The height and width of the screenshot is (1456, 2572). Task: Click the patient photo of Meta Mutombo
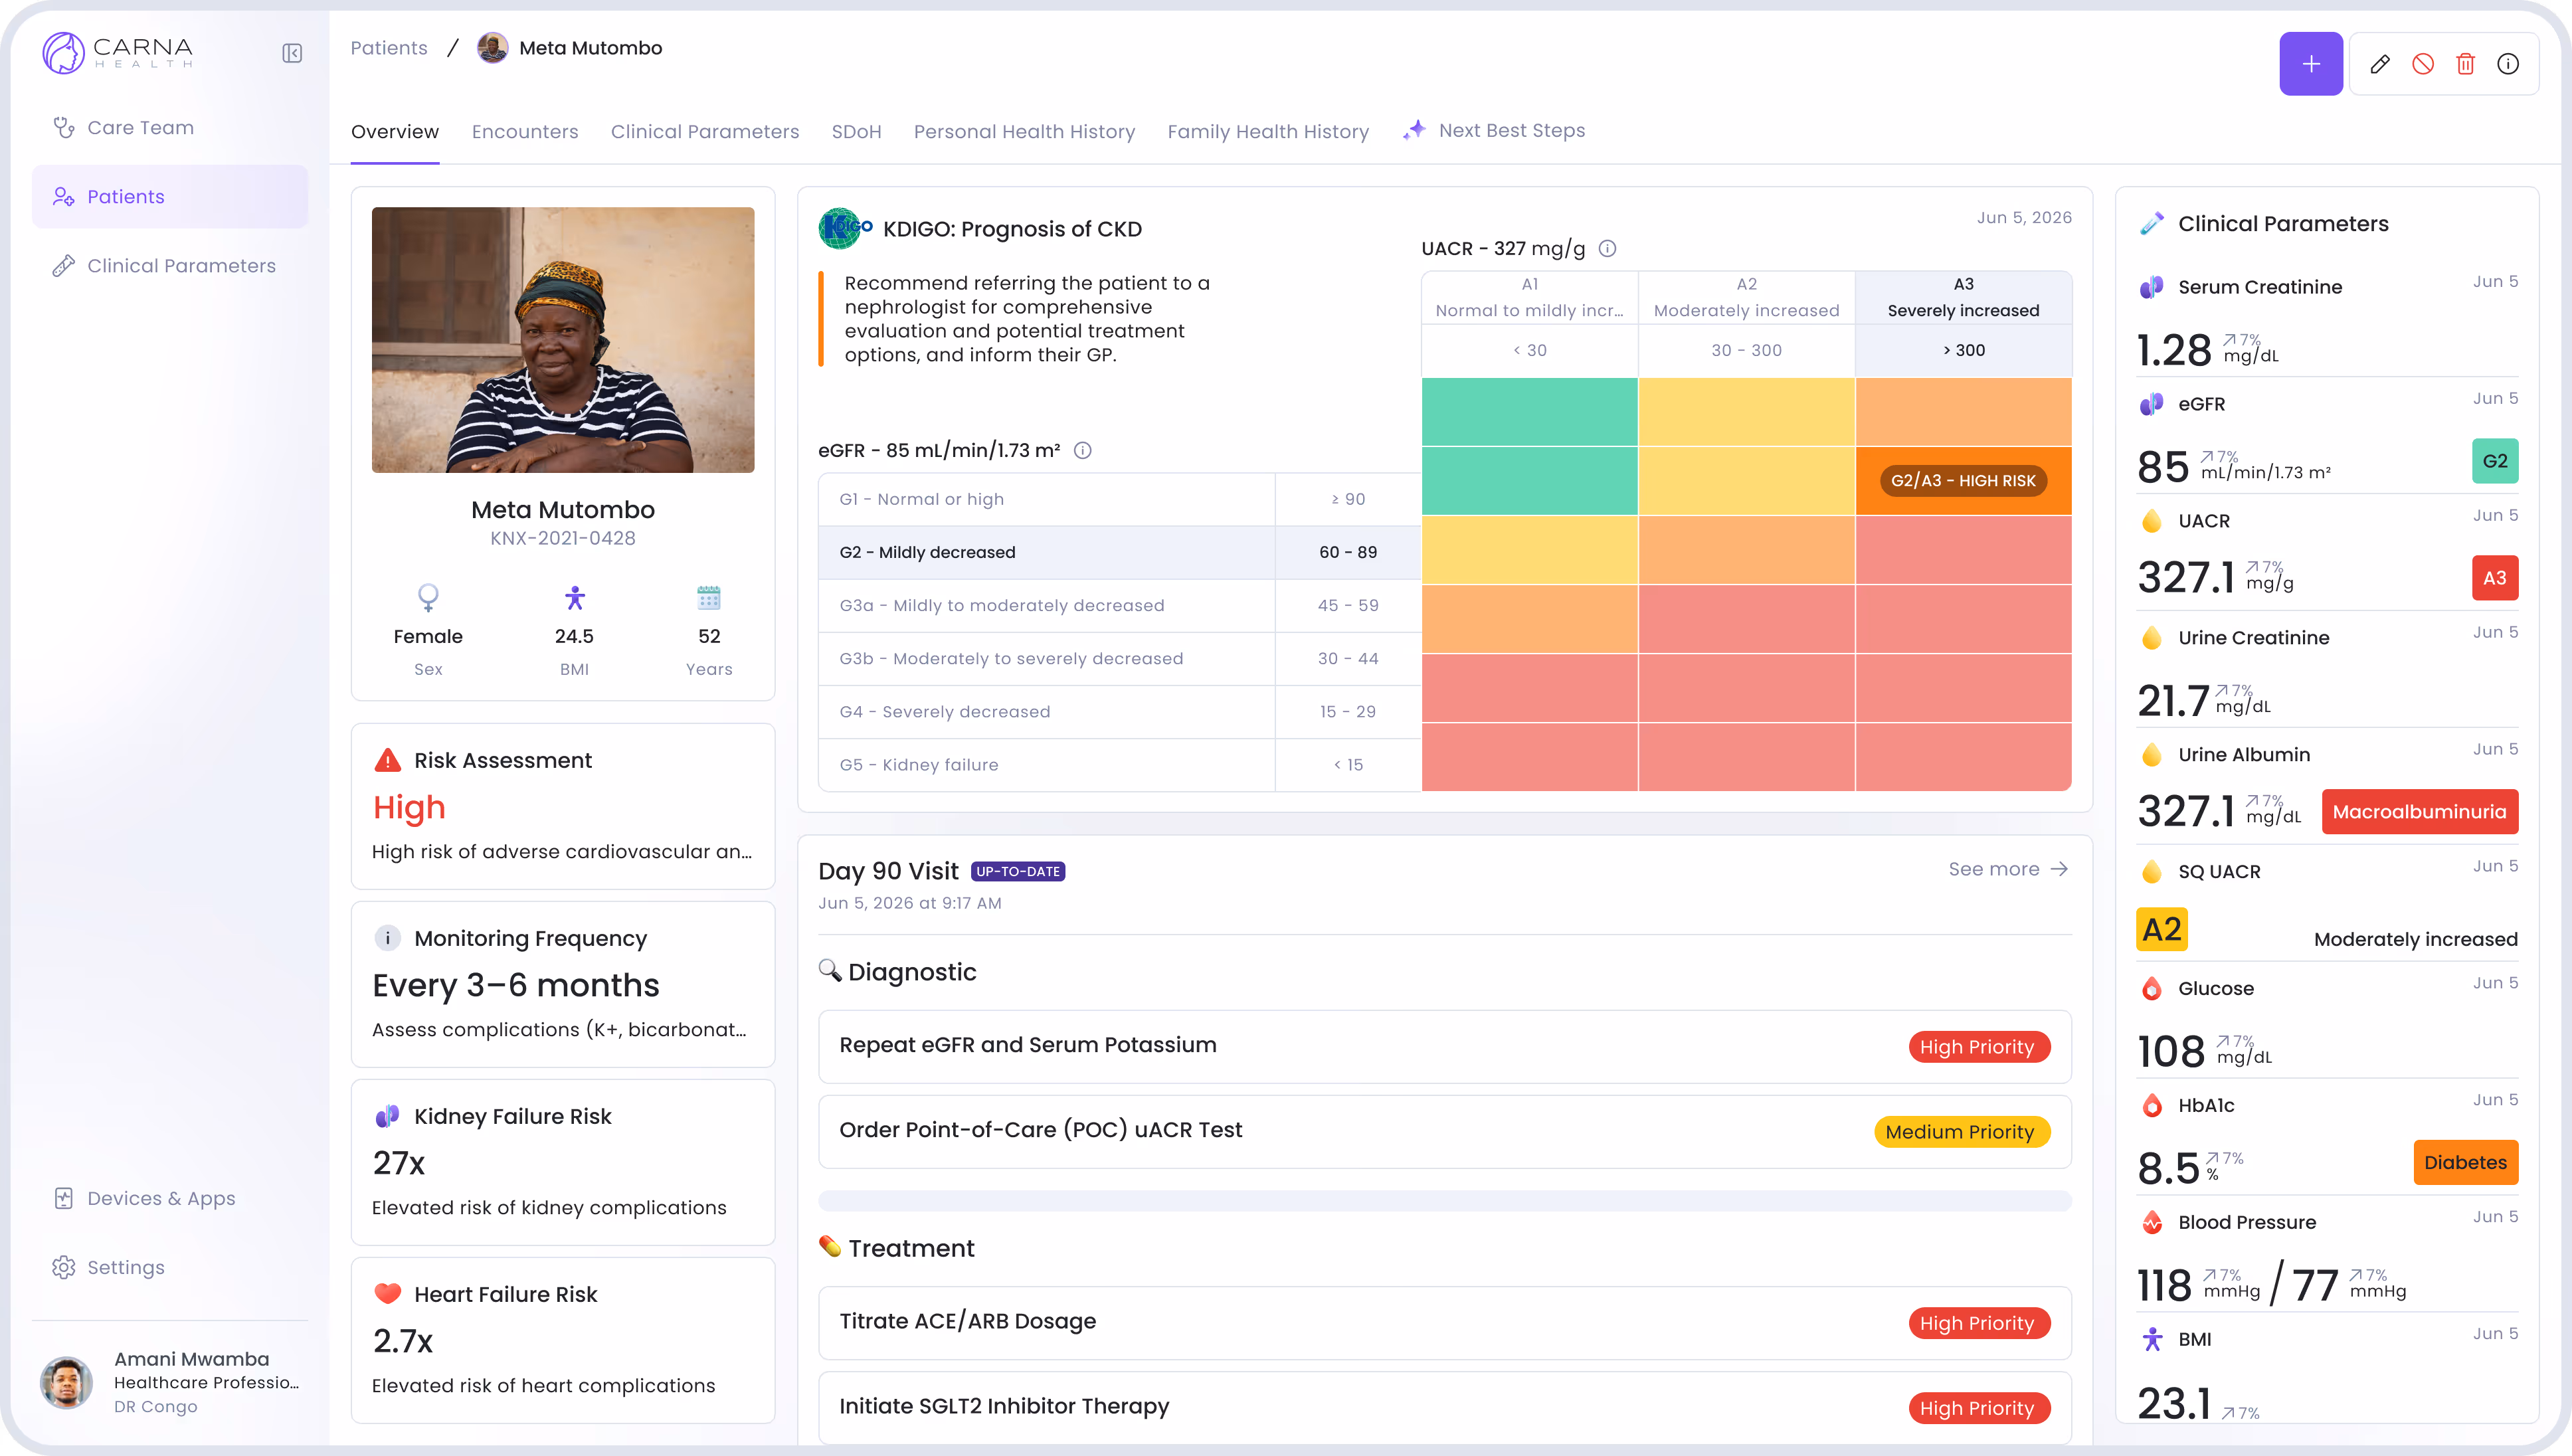point(563,340)
